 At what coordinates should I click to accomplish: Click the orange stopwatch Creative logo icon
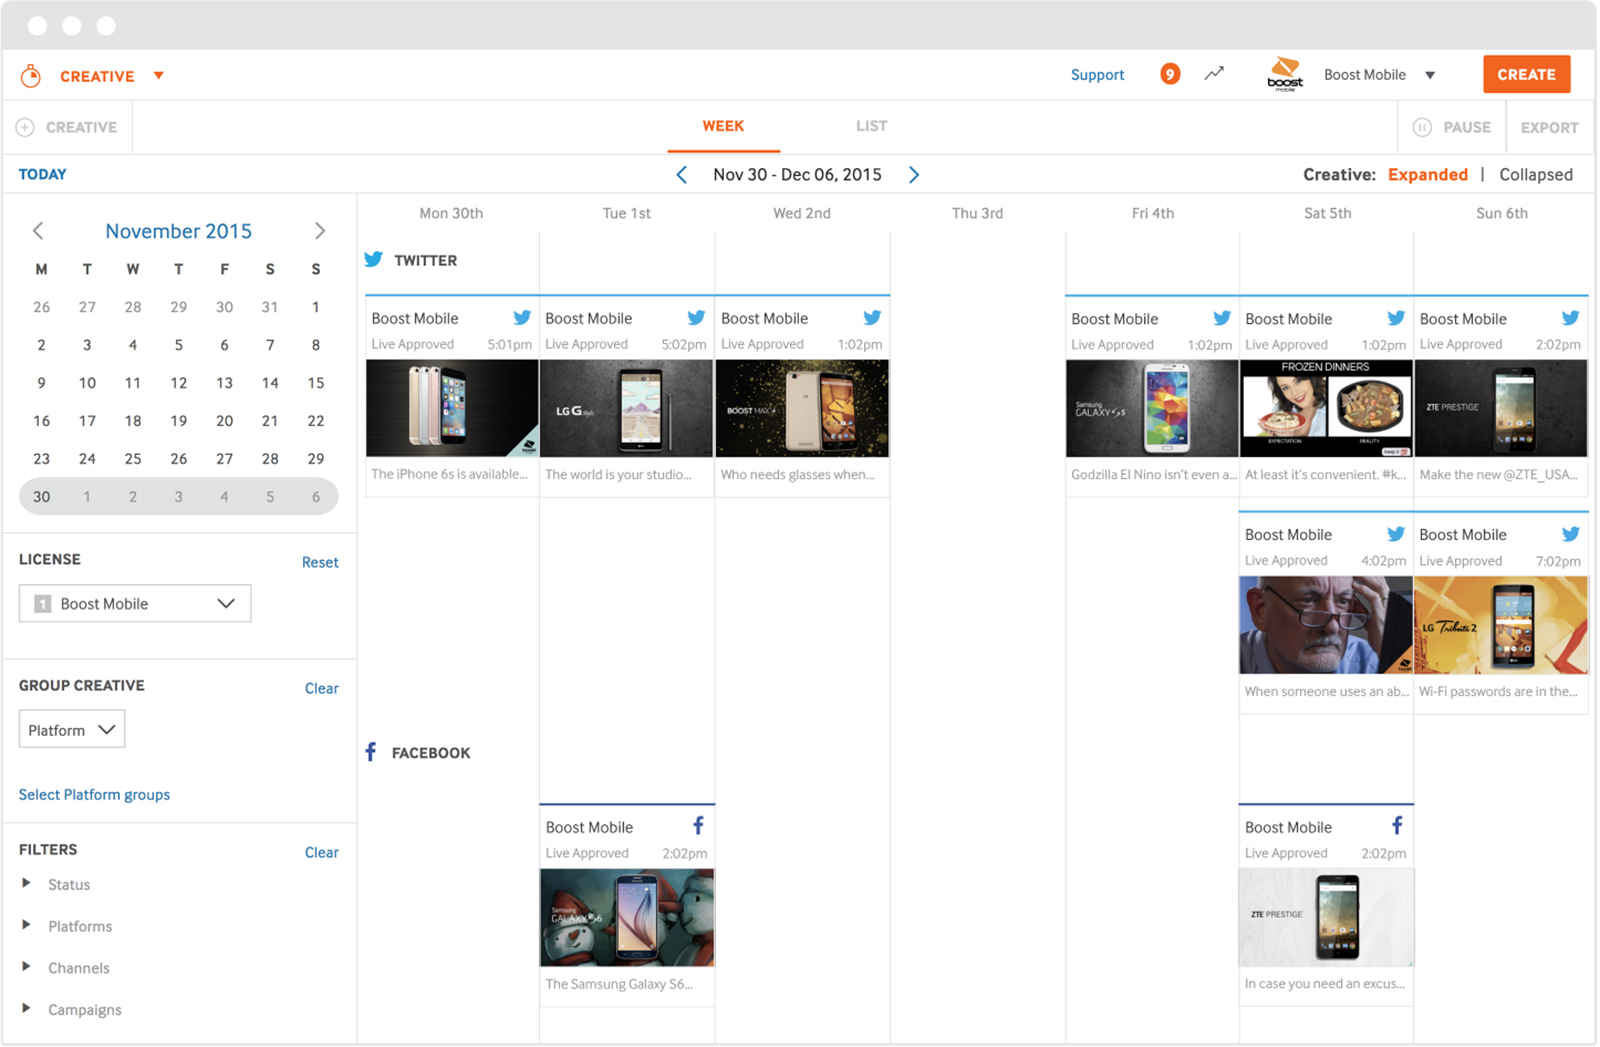pos(31,76)
